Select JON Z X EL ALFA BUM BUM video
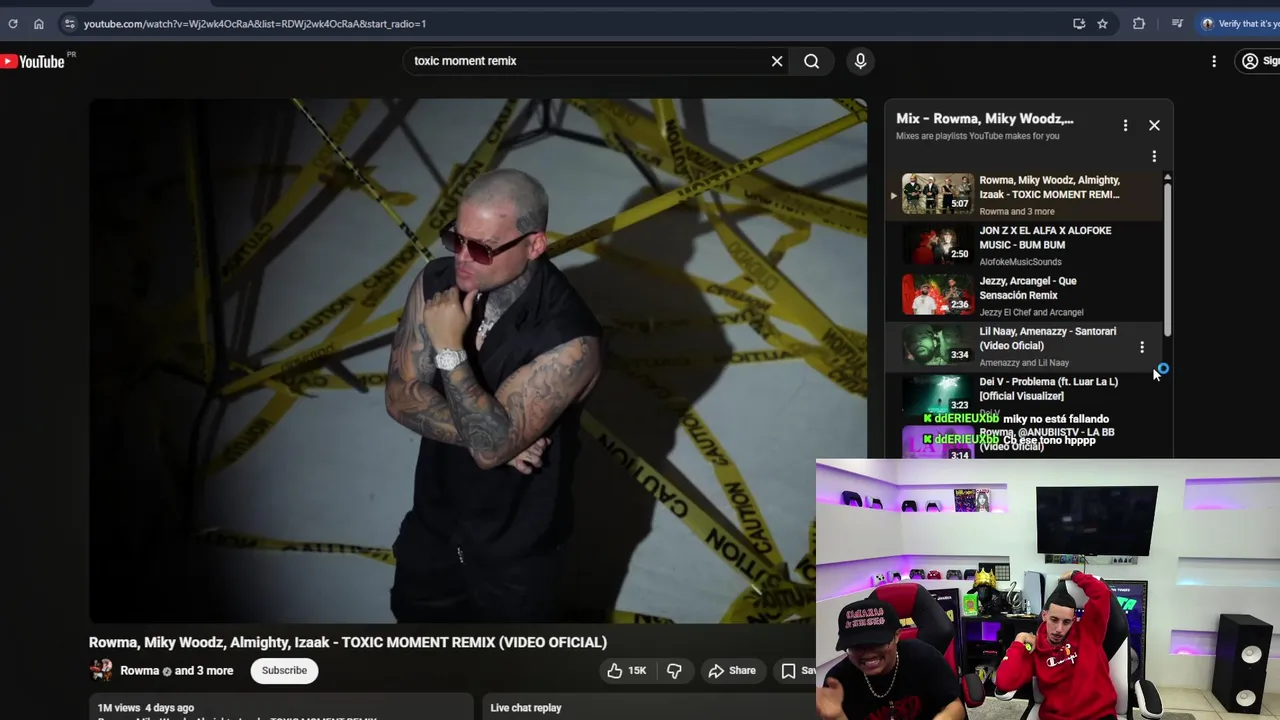This screenshot has height=720, width=1280. 1025,245
